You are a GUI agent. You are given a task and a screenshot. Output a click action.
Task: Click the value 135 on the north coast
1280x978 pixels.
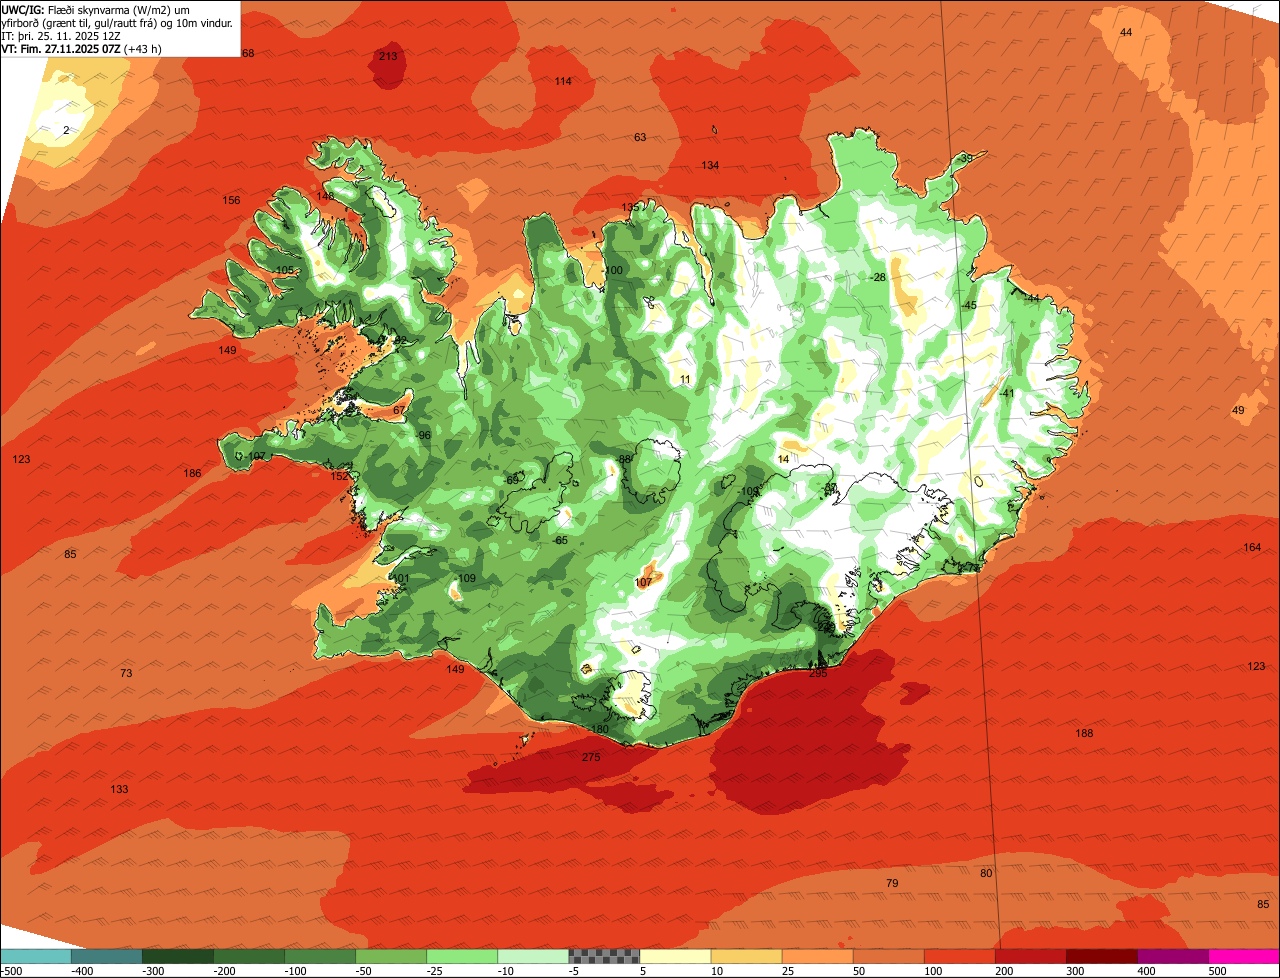[x=630, y=207]
